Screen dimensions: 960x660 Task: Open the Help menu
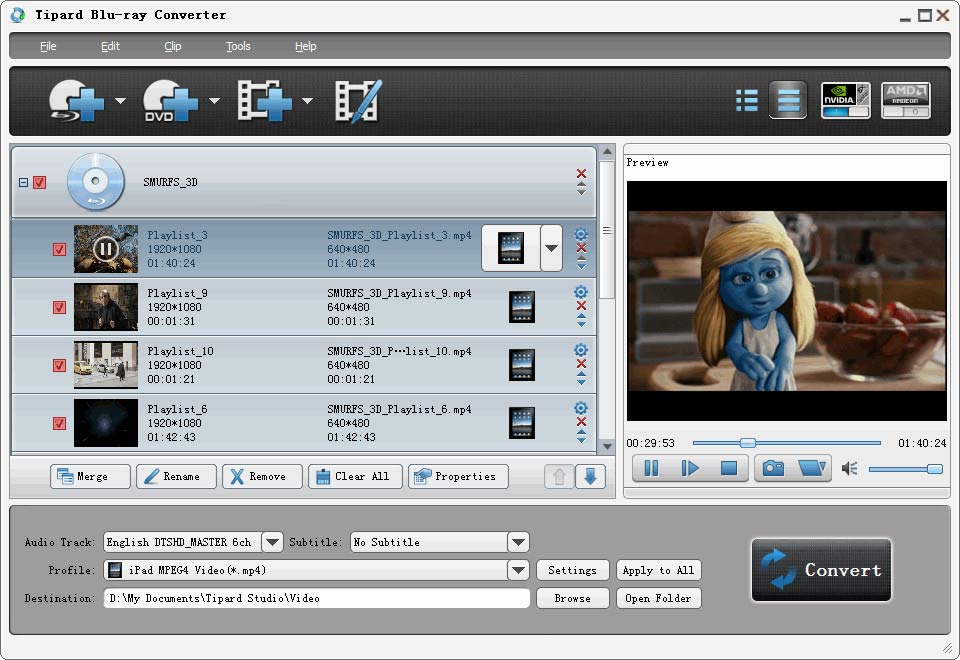pyautogui.click(x=306, y=46)
